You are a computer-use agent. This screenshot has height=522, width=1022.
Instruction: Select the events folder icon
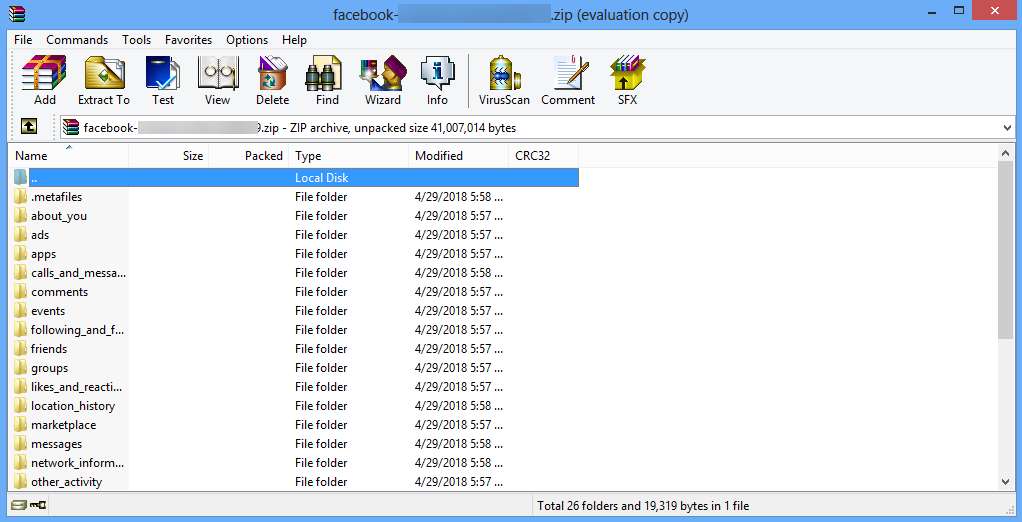(x=21, y=310)
